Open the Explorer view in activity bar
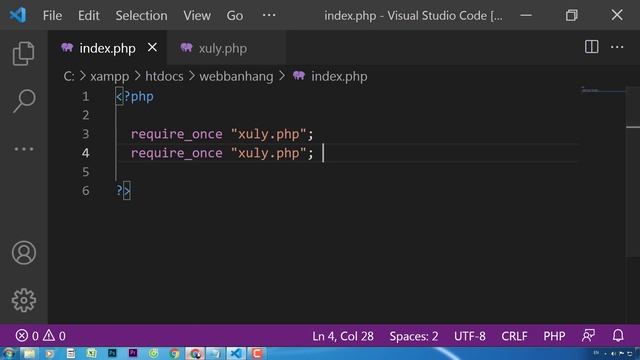The height and width of the screenshot is (360, 640). [23, 53]
